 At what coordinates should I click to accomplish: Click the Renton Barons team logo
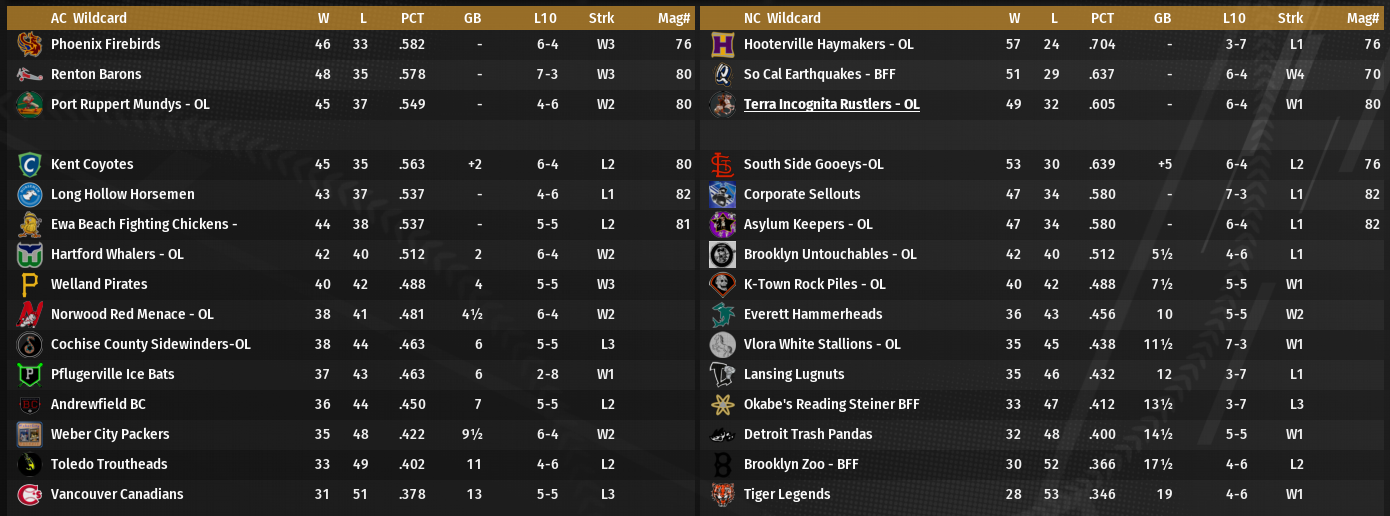point(28,74)
